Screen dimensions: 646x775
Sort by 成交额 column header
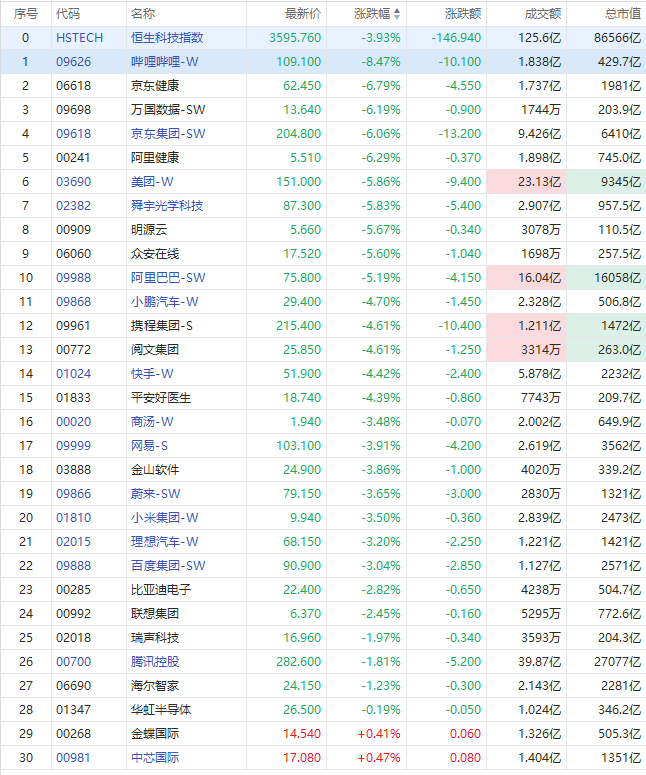click(x=543, y=14)
